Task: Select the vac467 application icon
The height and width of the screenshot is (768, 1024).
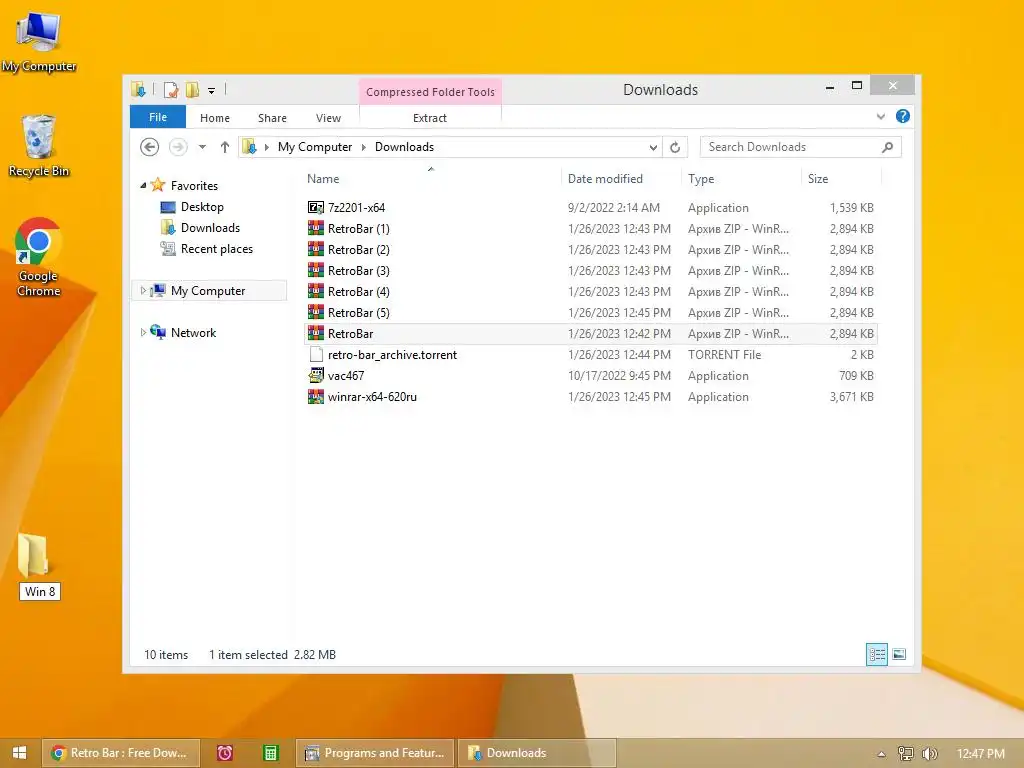Action: click(316, 376)
